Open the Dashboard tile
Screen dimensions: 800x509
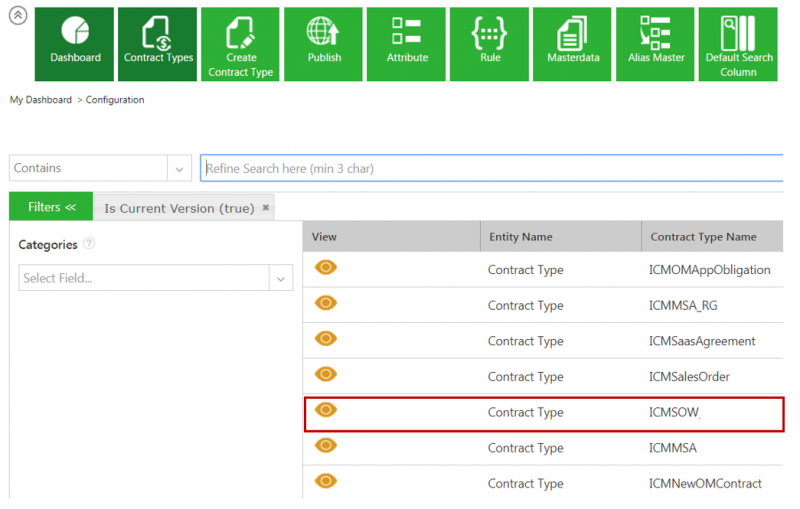(x=76, y=44)
